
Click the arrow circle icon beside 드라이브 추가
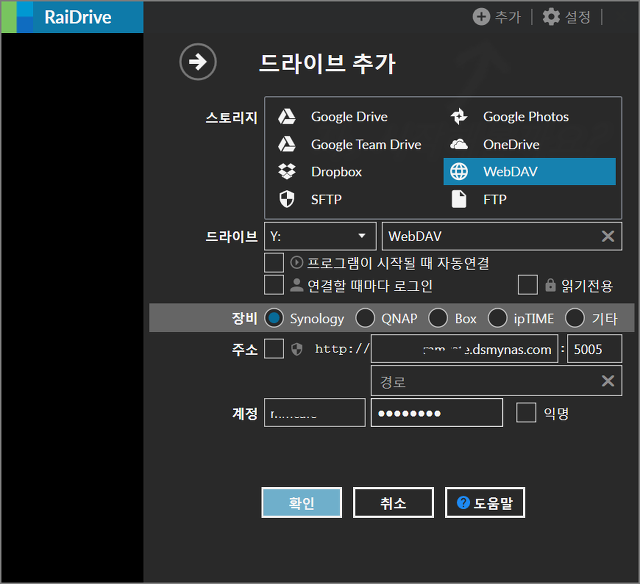pyautogui.click(x=198, y=62)
